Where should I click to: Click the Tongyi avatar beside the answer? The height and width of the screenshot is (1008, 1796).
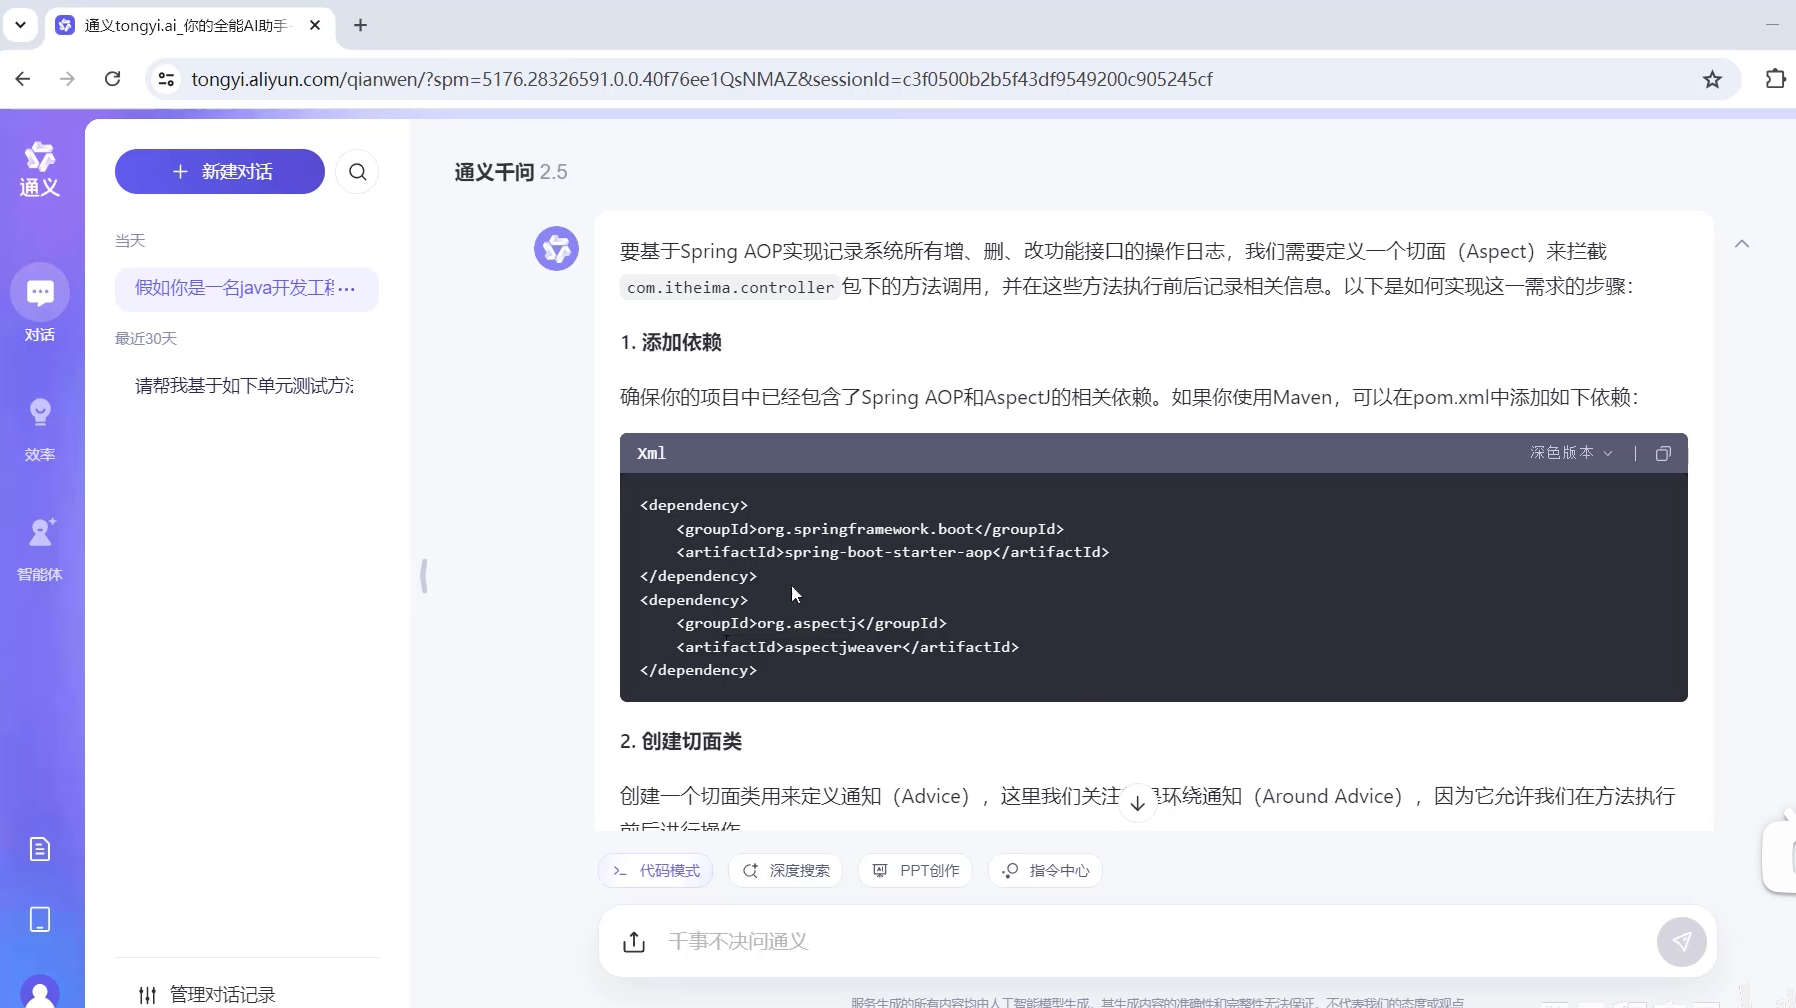click(x=556, y=249)
